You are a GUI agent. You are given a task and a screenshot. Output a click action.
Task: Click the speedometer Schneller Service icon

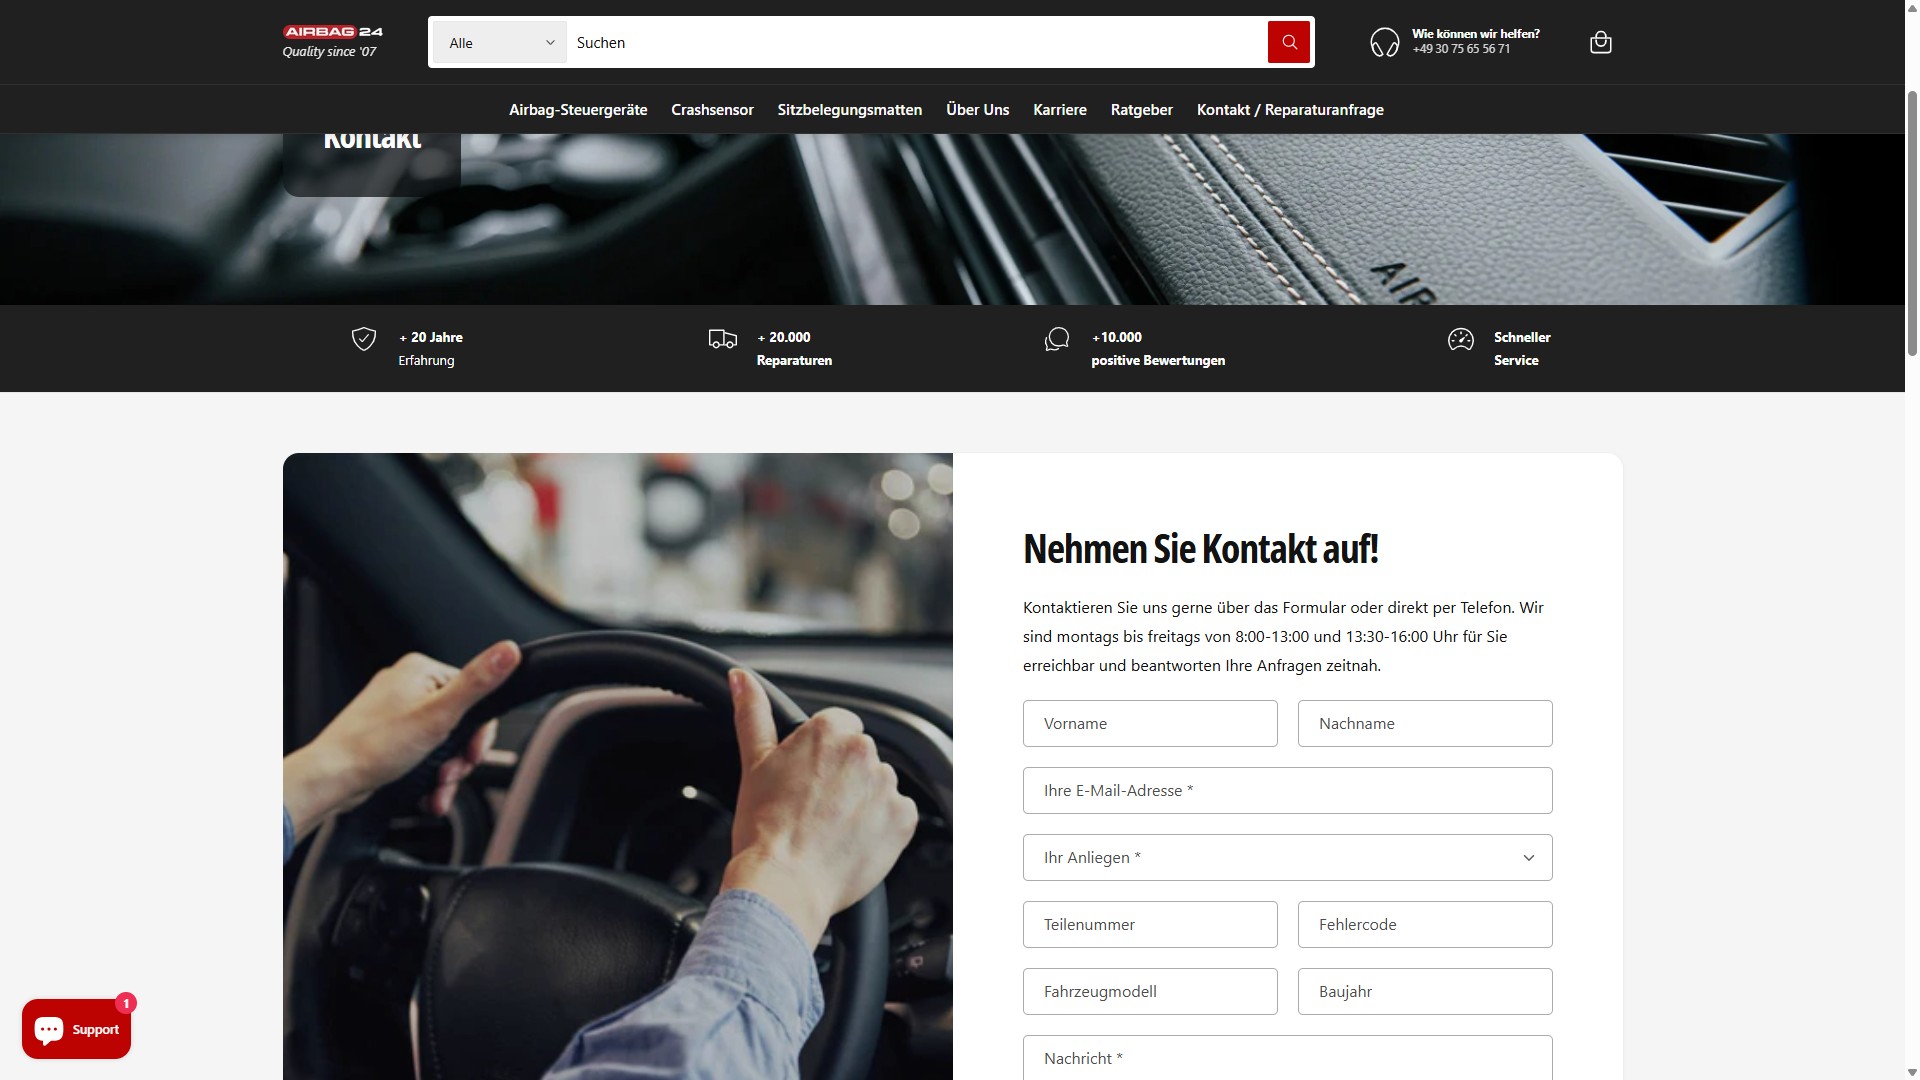tap(1460, 340)
